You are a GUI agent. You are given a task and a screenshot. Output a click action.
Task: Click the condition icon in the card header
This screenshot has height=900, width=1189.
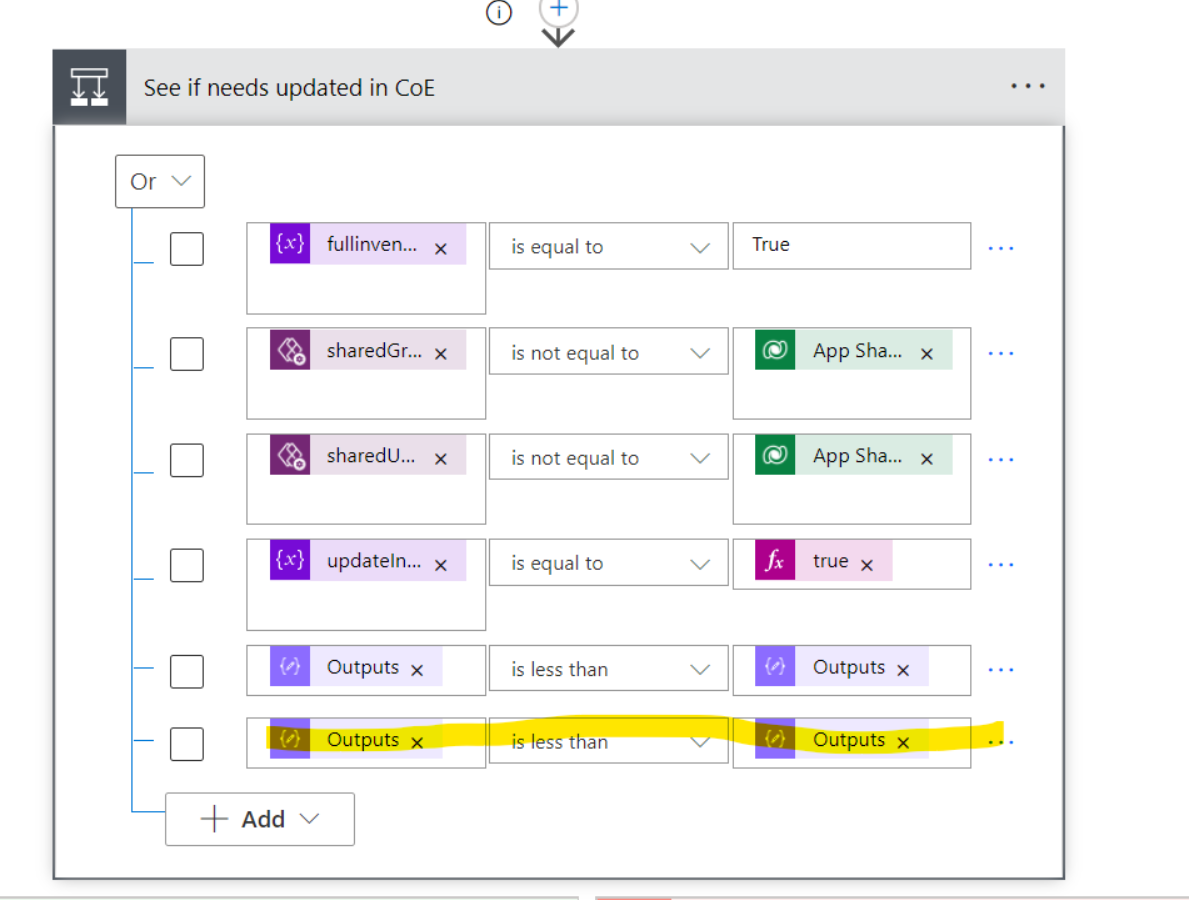[88, 86]
